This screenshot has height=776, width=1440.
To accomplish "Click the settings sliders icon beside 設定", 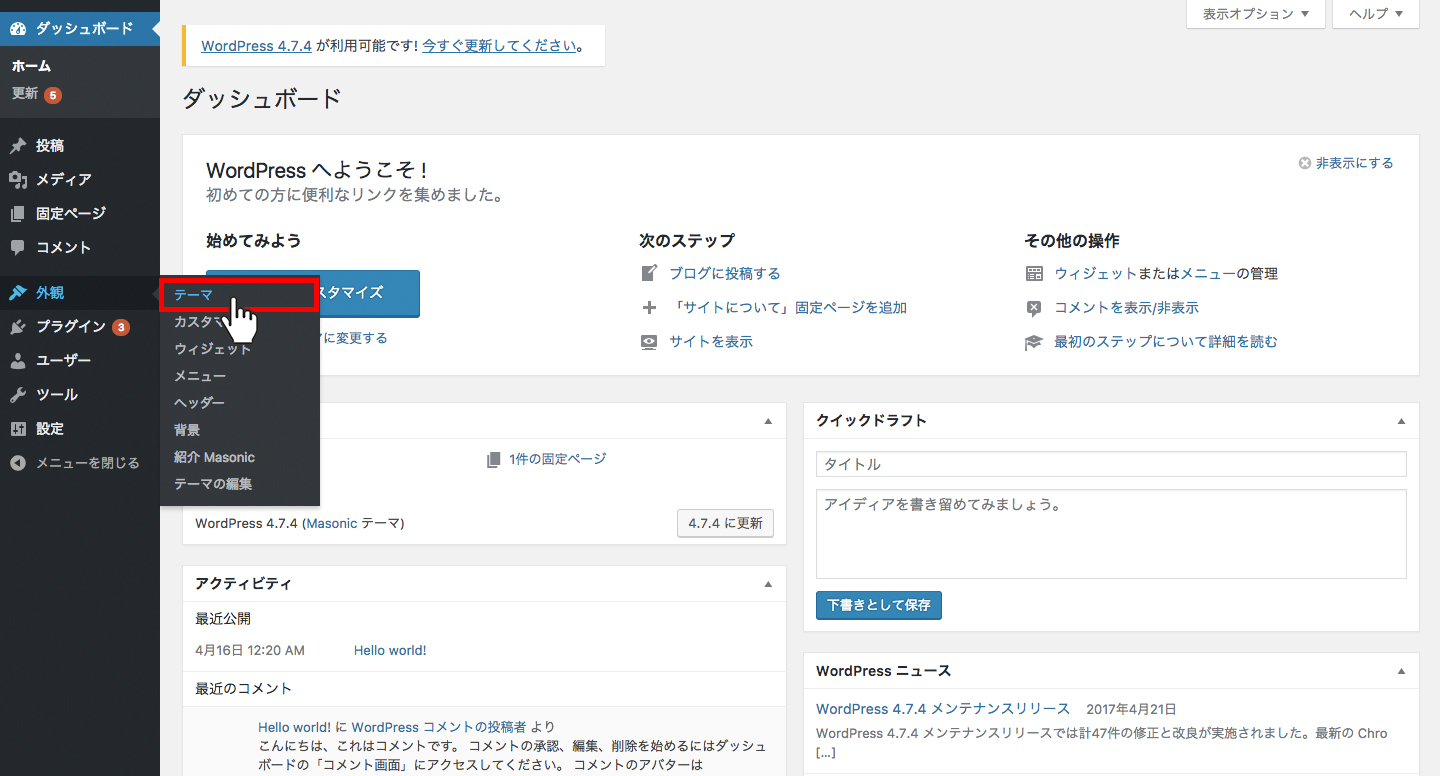I will click(18, 429).
